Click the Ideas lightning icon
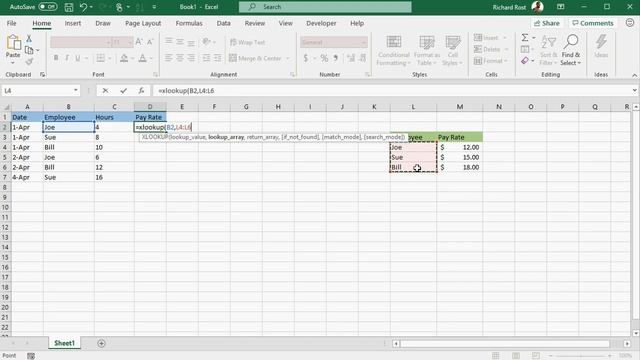Image resolution: width=640 pixels, height=360 pixels. pyautogui.click(x=601, y=46)
